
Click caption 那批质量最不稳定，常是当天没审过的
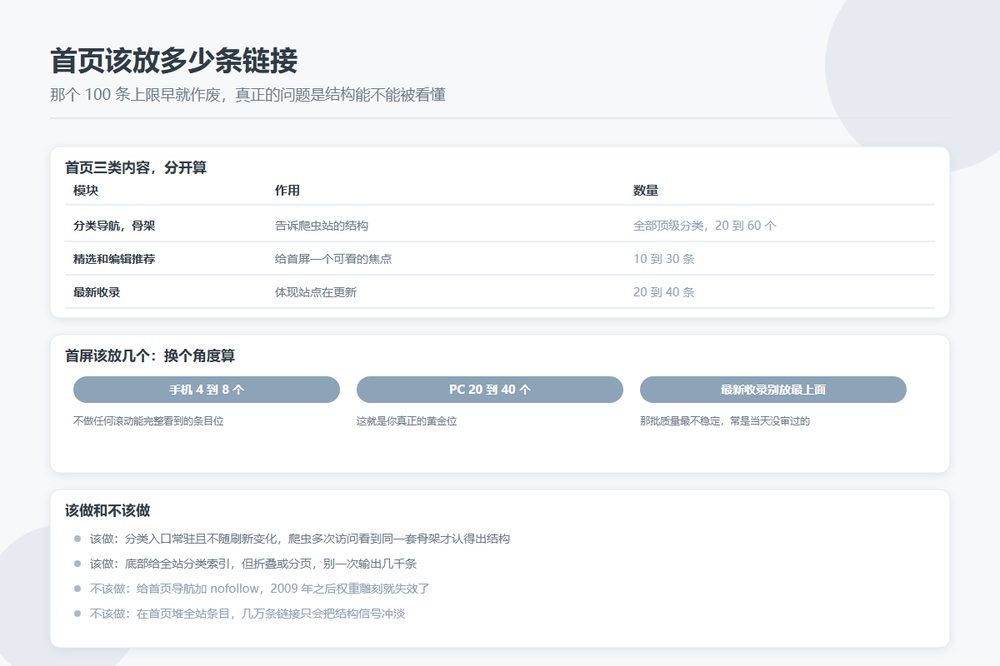(725, 421)
